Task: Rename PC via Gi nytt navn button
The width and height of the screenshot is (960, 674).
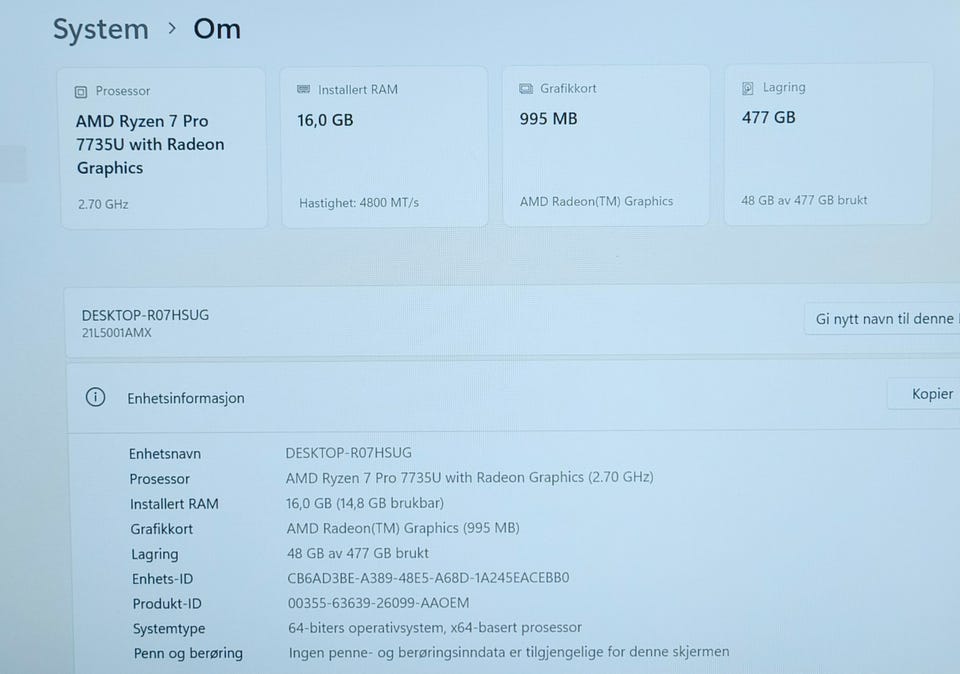Action: coord(882,318)
